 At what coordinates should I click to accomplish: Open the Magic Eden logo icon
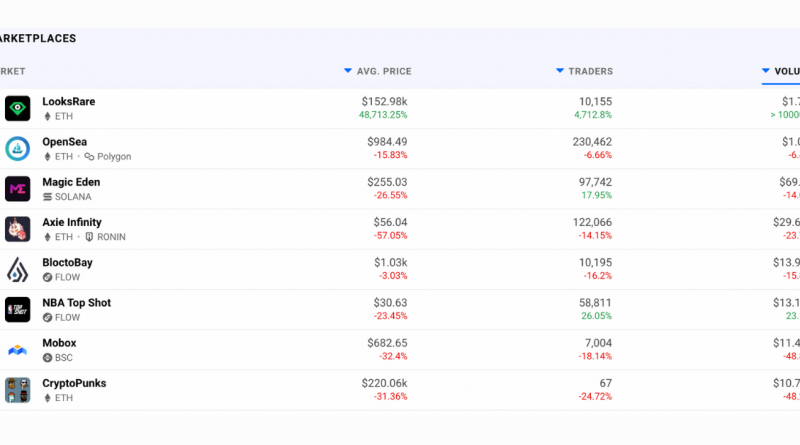(x=18, y=189)
